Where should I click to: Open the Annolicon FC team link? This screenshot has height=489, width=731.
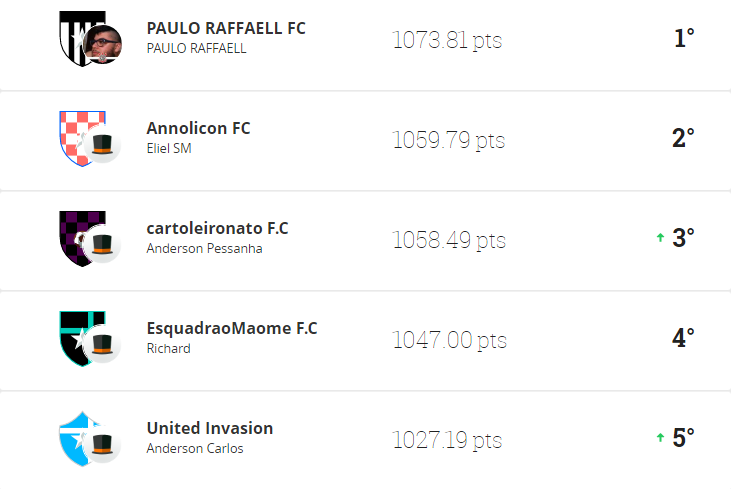(x=198, y=128)
